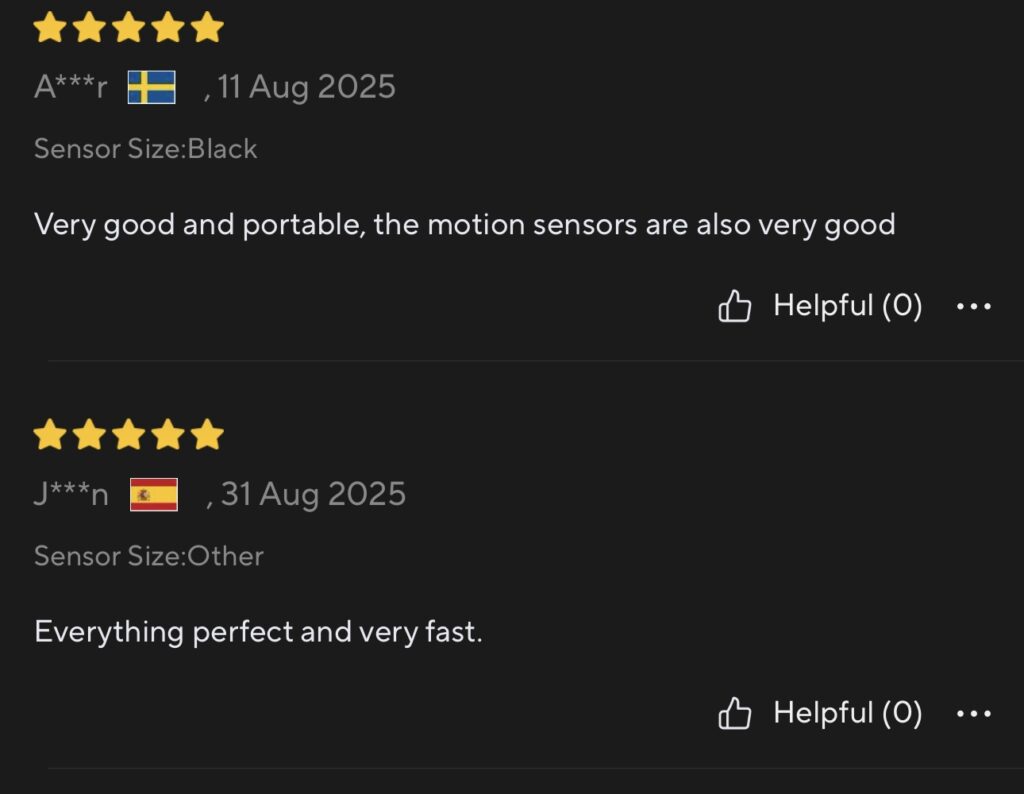
Task: Click the first star of A***r's rating
Action: pyautogui.click(x=49, y=27)
